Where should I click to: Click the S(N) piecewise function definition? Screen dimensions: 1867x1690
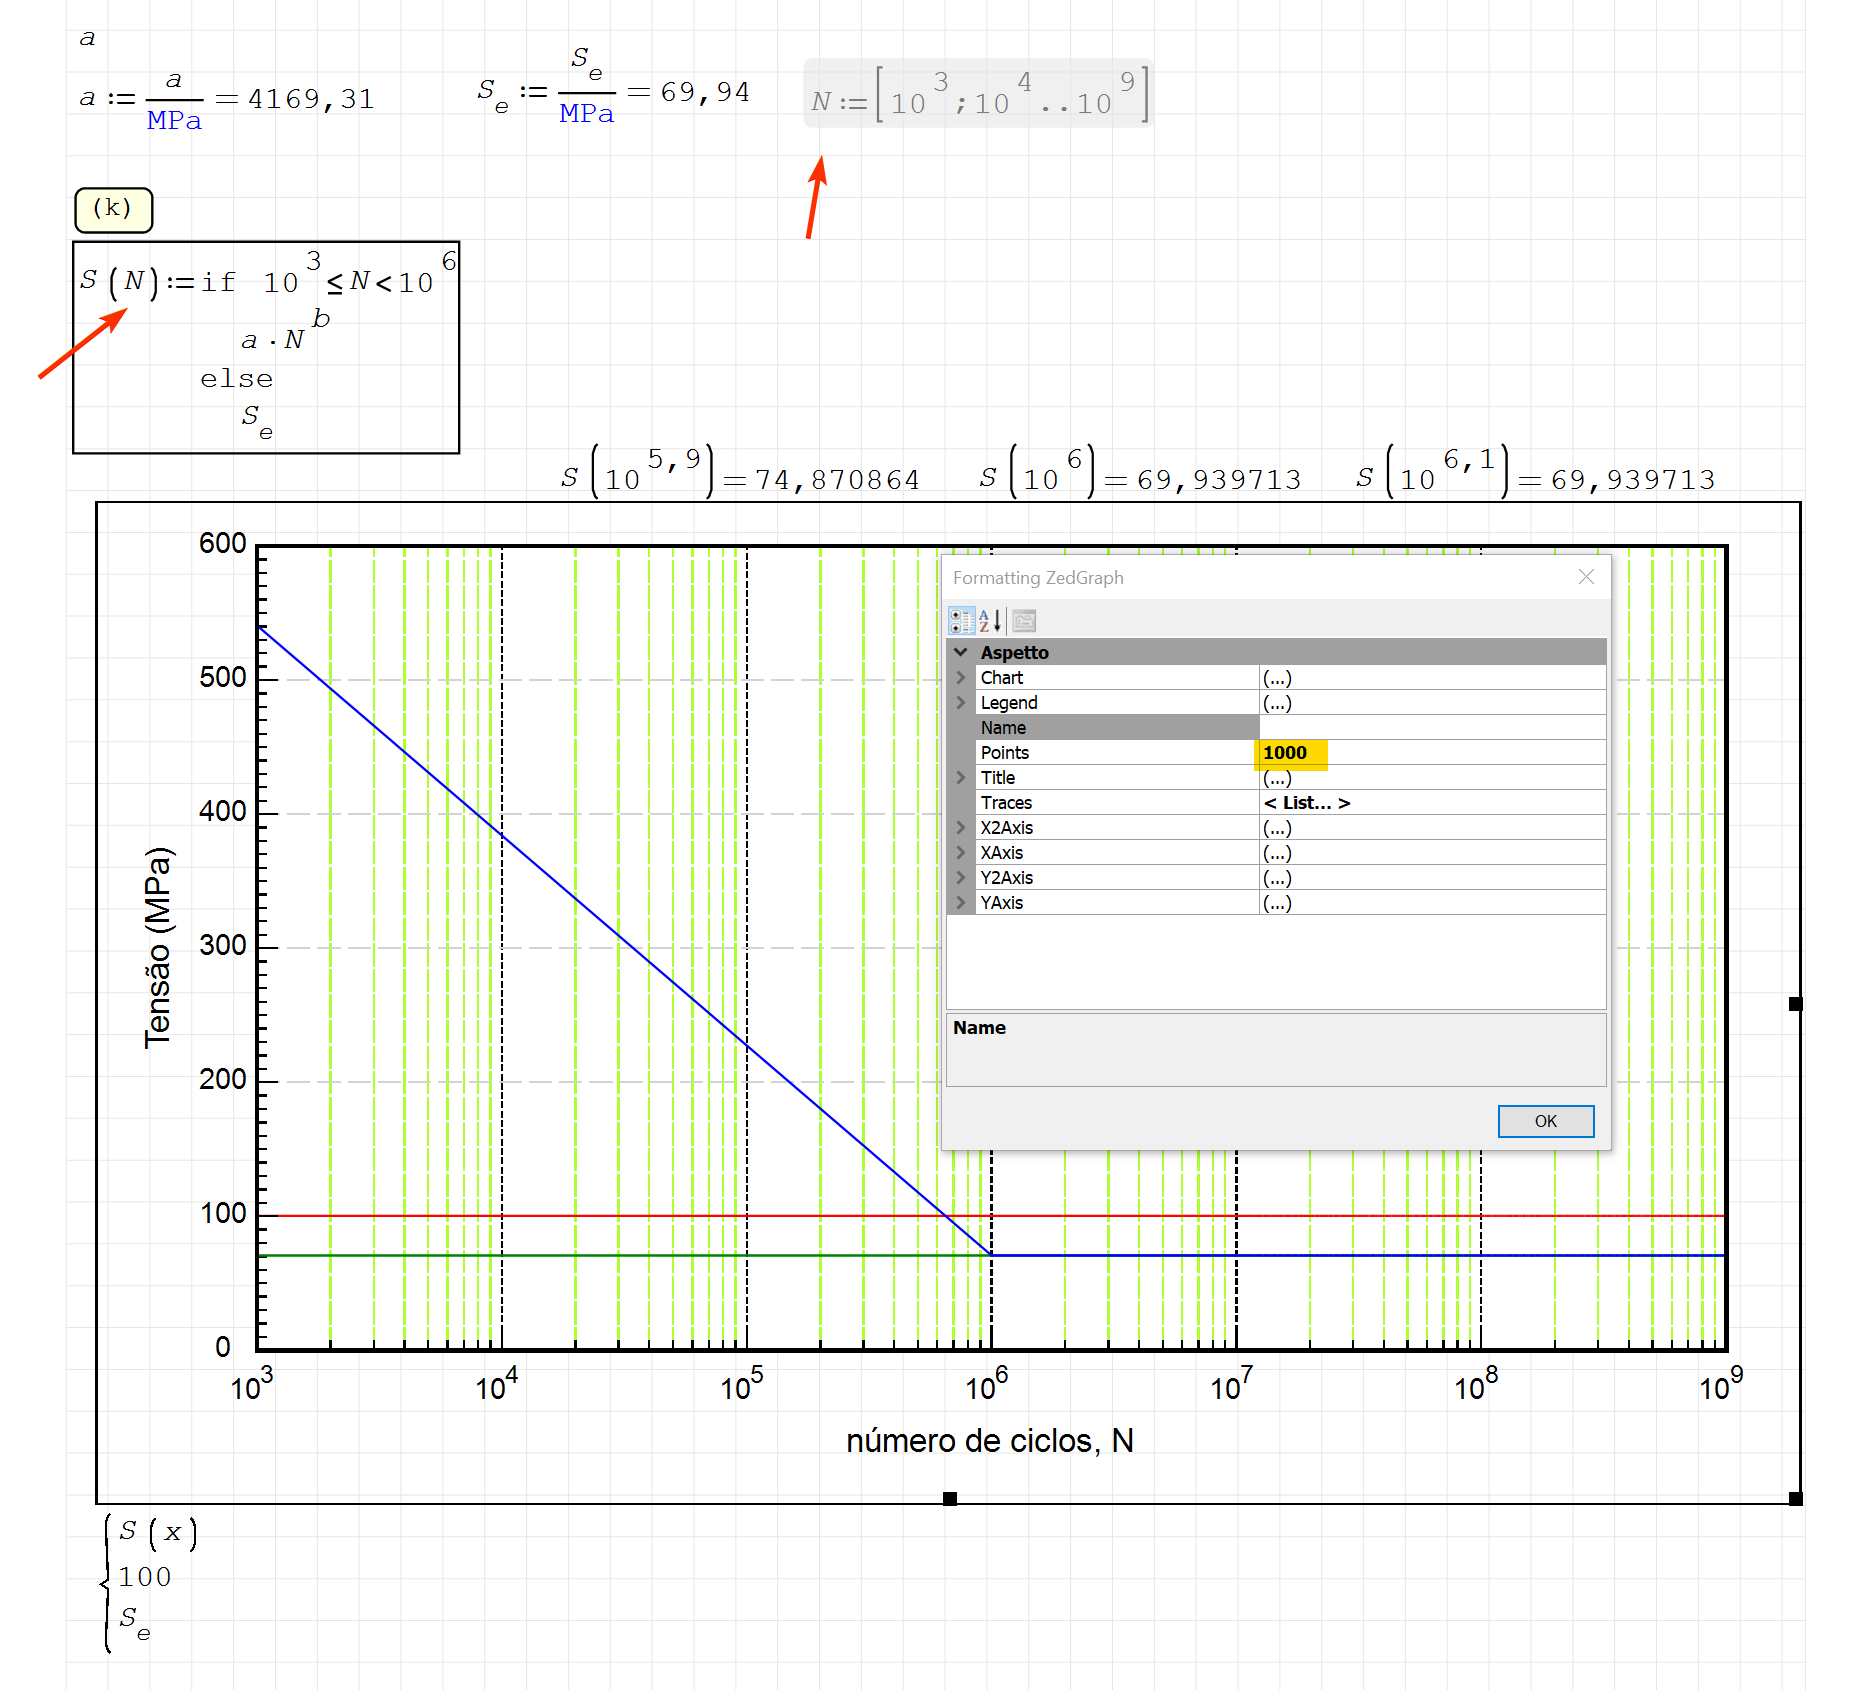click(x=266, y=347)
